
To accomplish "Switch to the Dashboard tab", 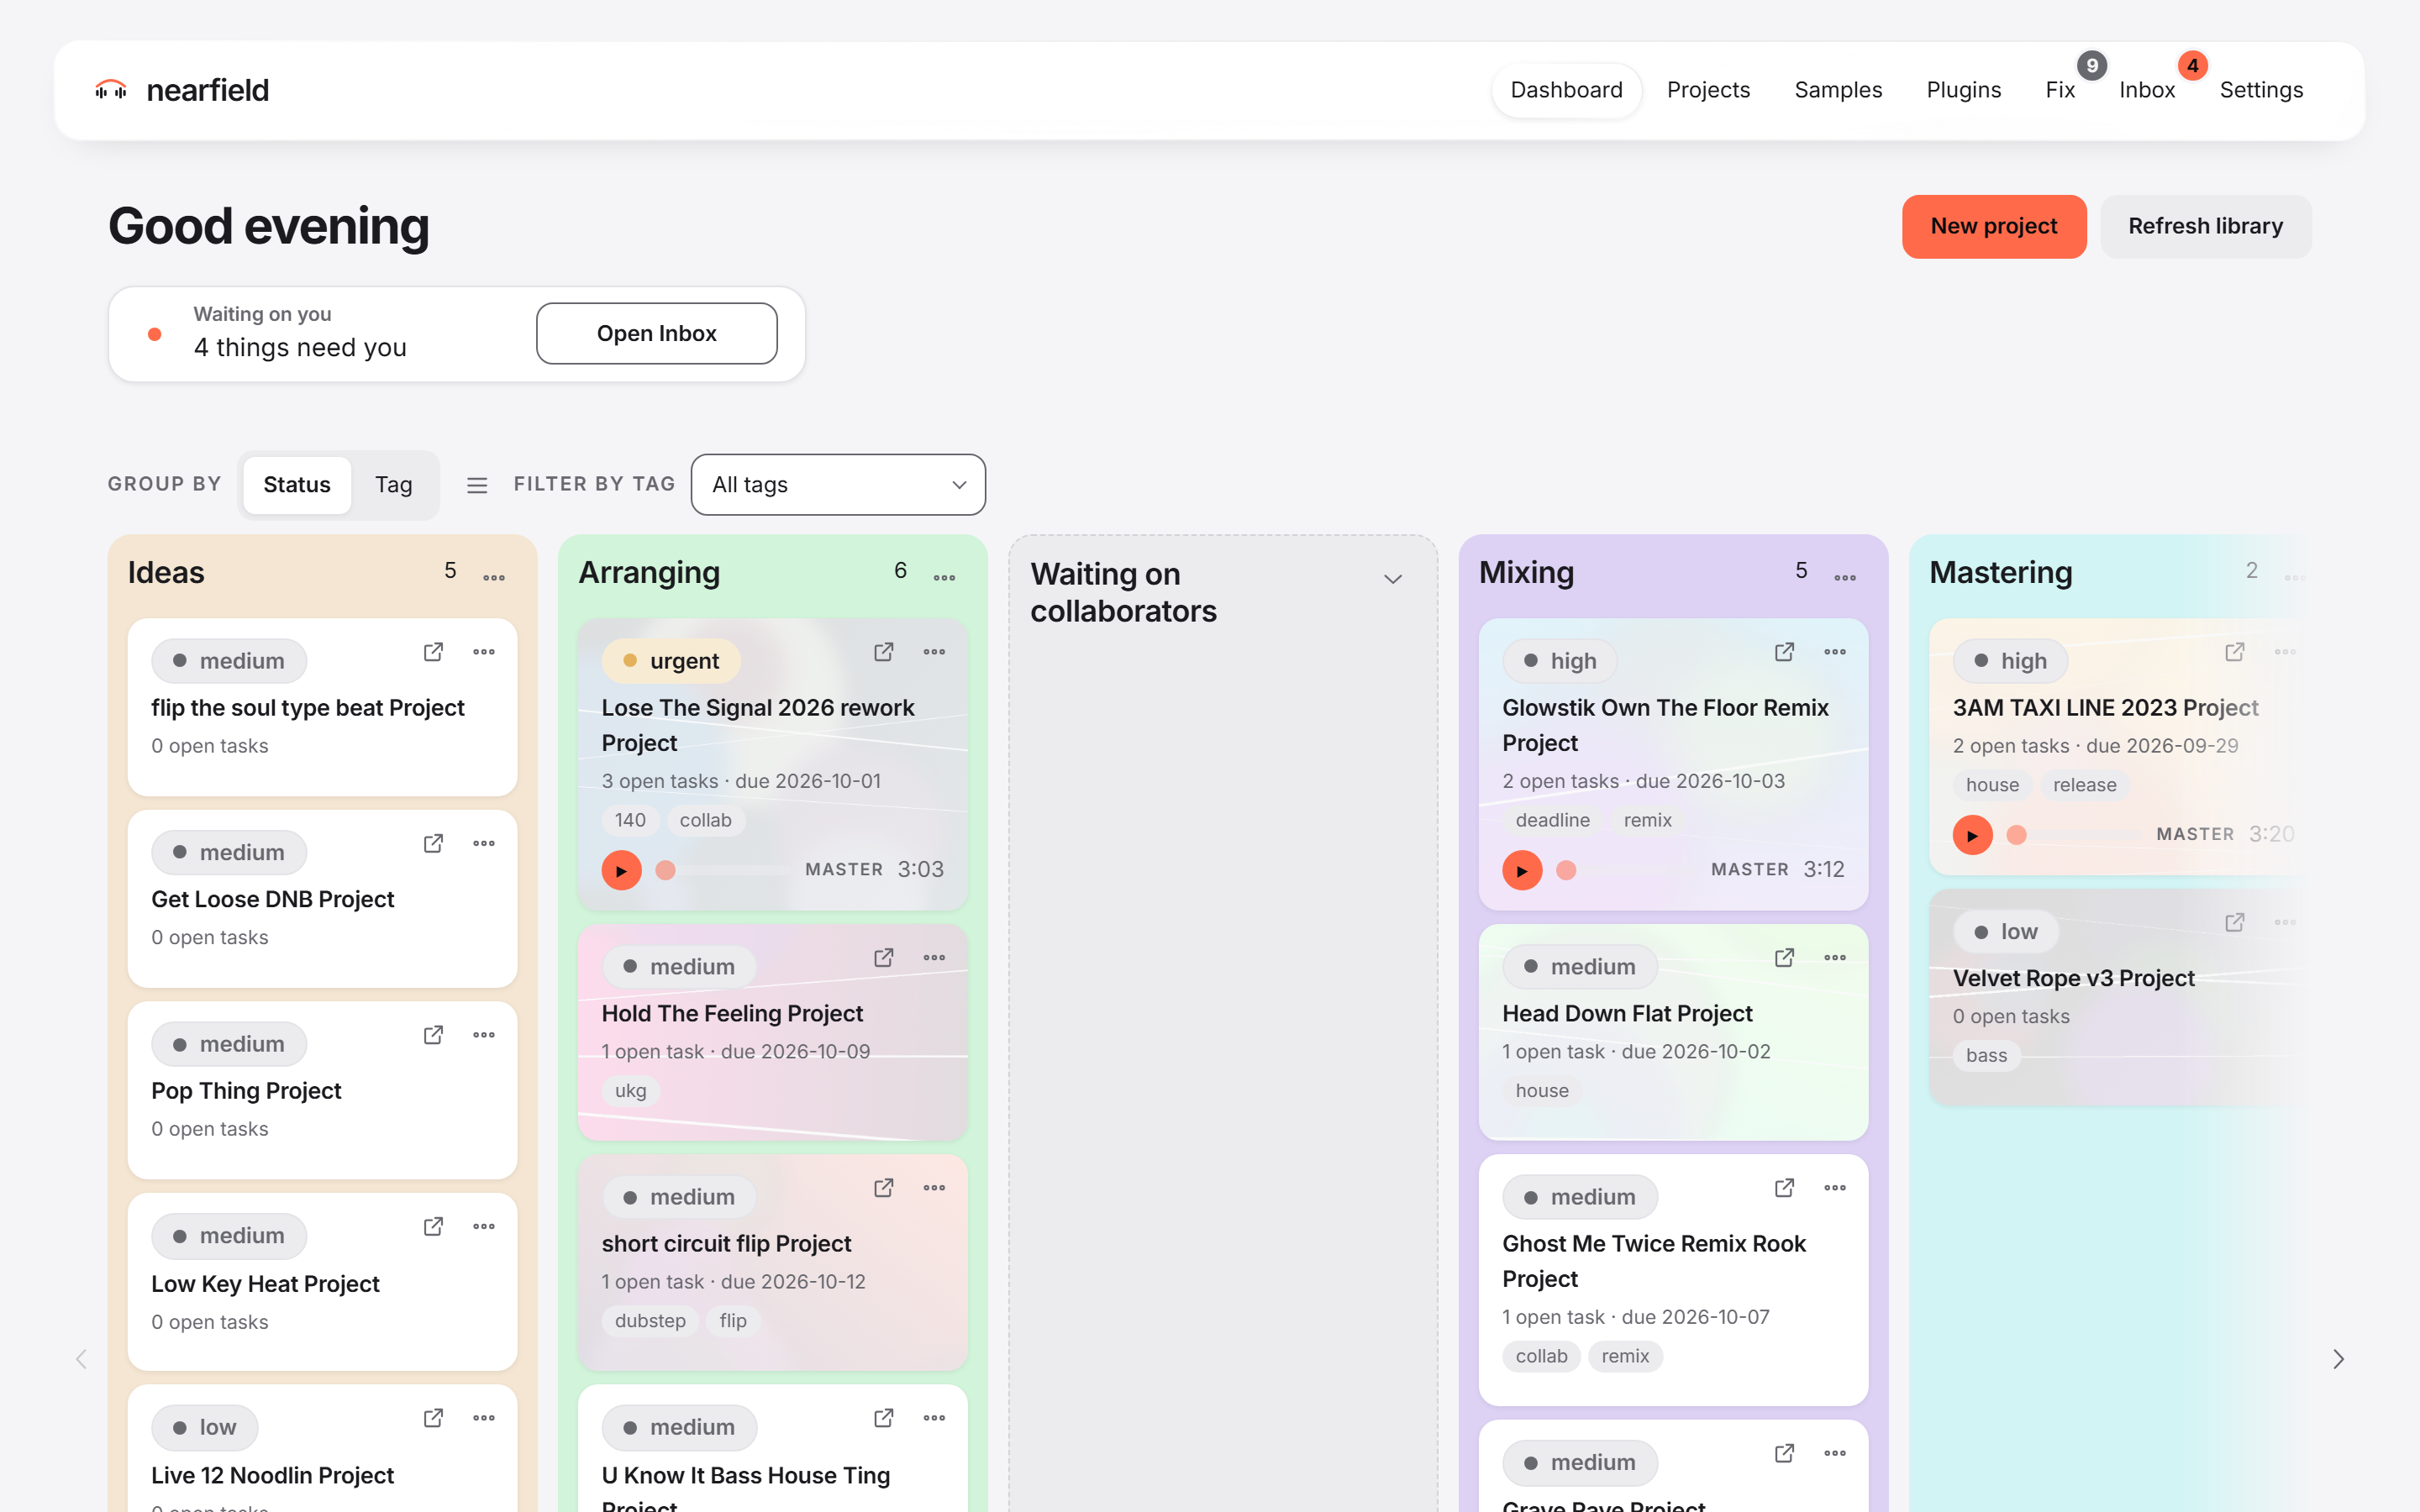I will [1566, 90].
